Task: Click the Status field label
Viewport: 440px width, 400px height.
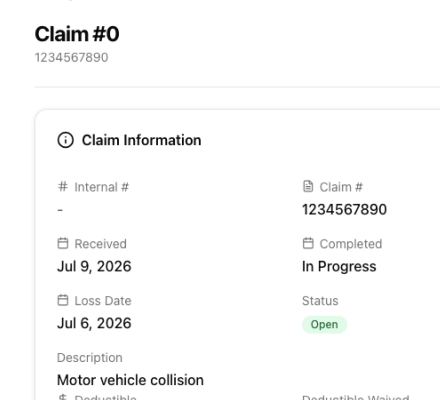Action: point(320,301)
